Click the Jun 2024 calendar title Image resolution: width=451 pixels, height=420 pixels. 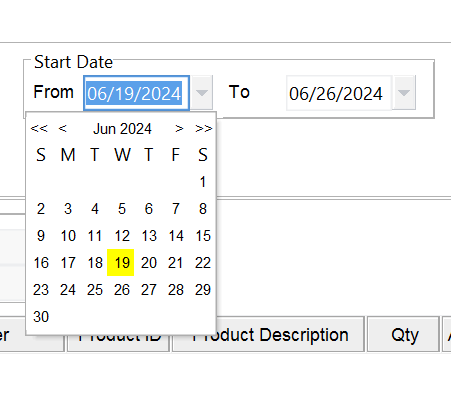(122, 129)
